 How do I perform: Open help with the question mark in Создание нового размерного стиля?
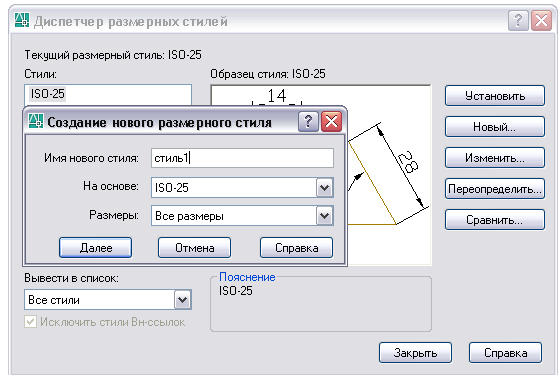pyautogui.click(x=308, y=122)
